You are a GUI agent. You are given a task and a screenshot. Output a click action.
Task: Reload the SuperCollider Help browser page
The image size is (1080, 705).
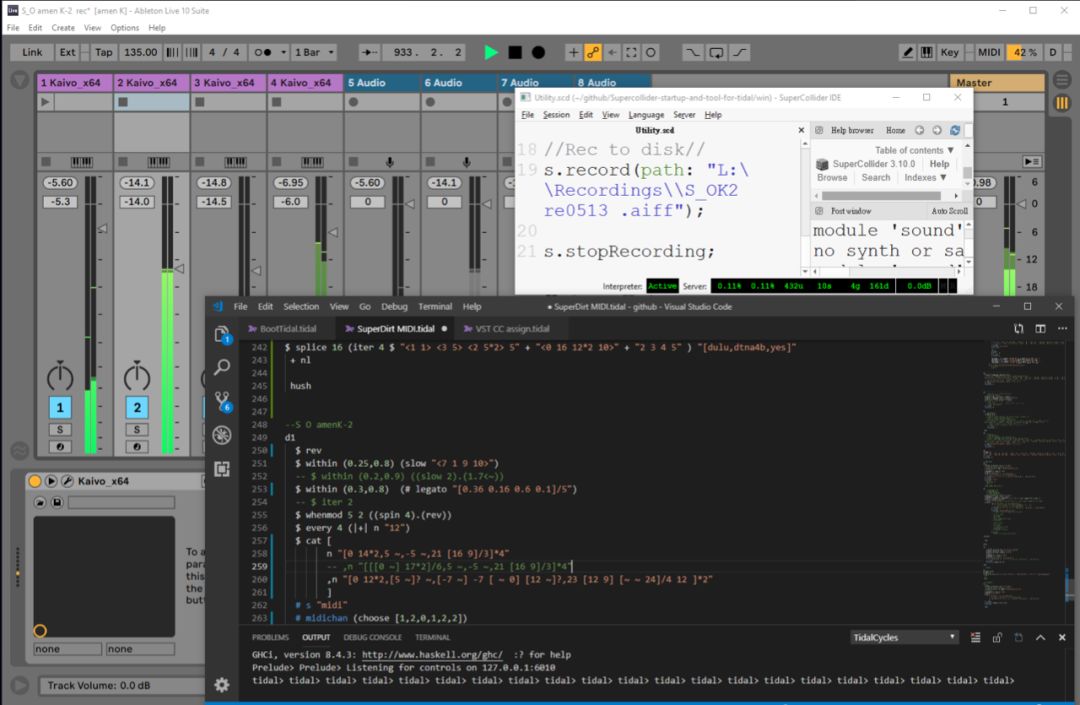(955, 130)
